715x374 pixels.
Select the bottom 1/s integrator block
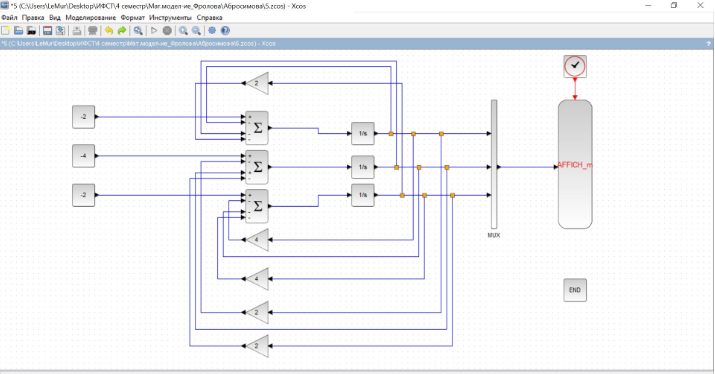[363, 195]
